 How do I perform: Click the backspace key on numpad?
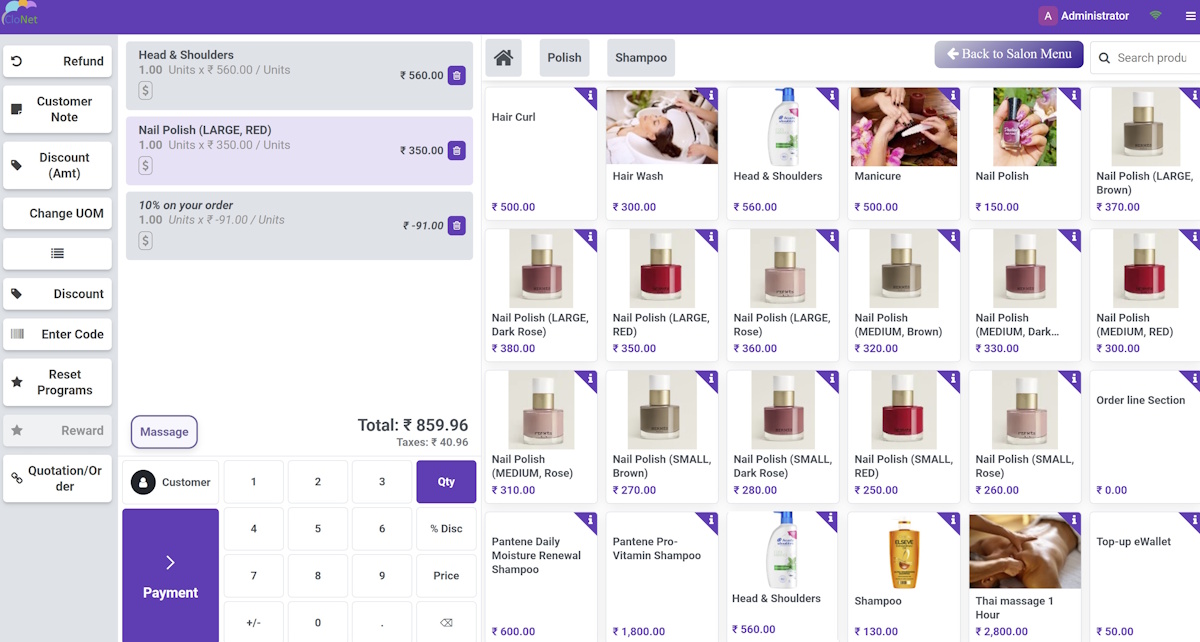446,622
